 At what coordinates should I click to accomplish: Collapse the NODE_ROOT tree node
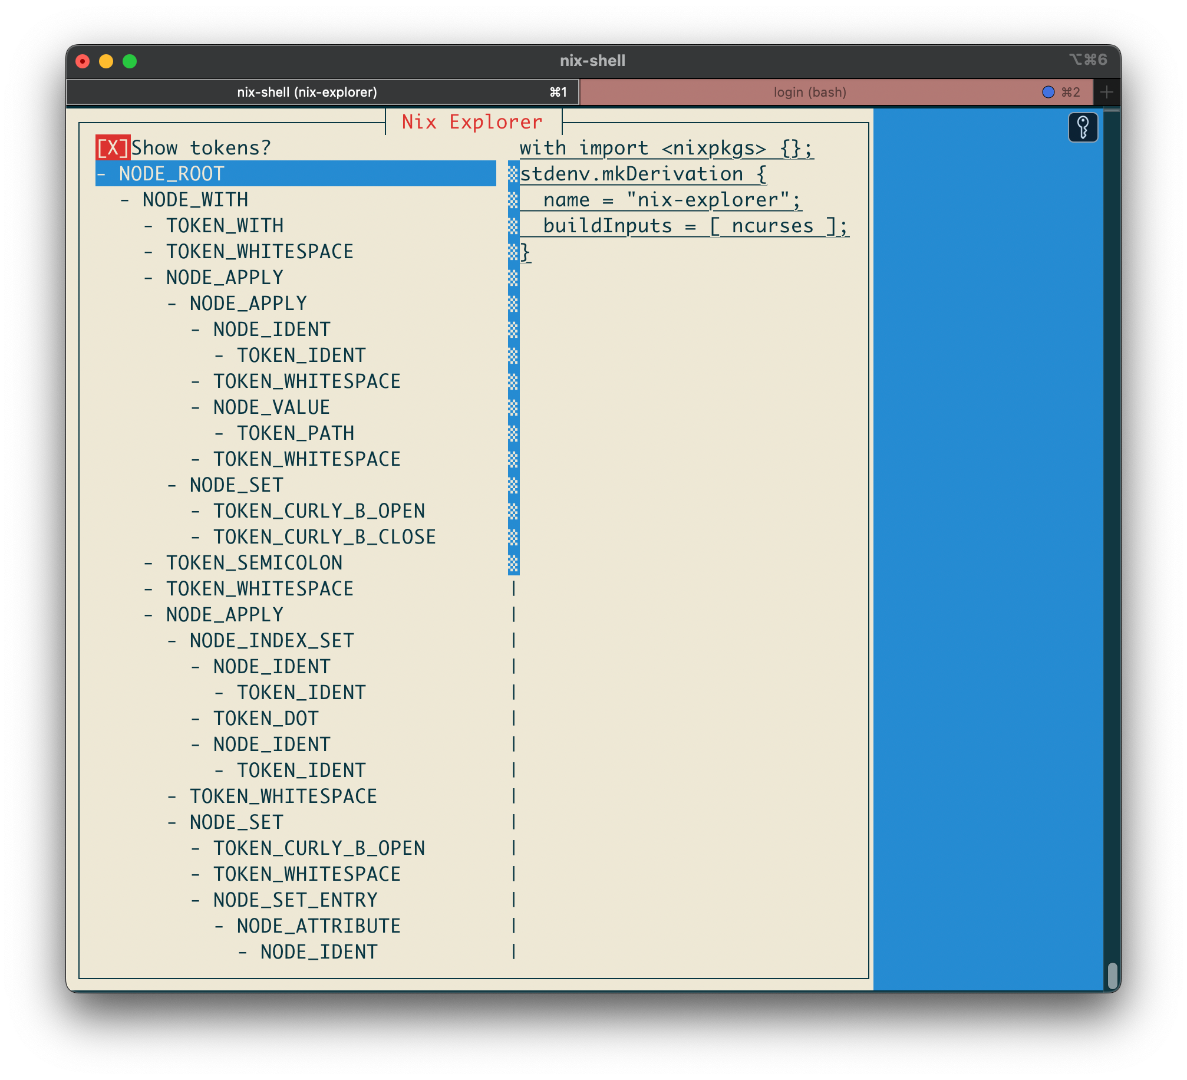tap(102, 174)
